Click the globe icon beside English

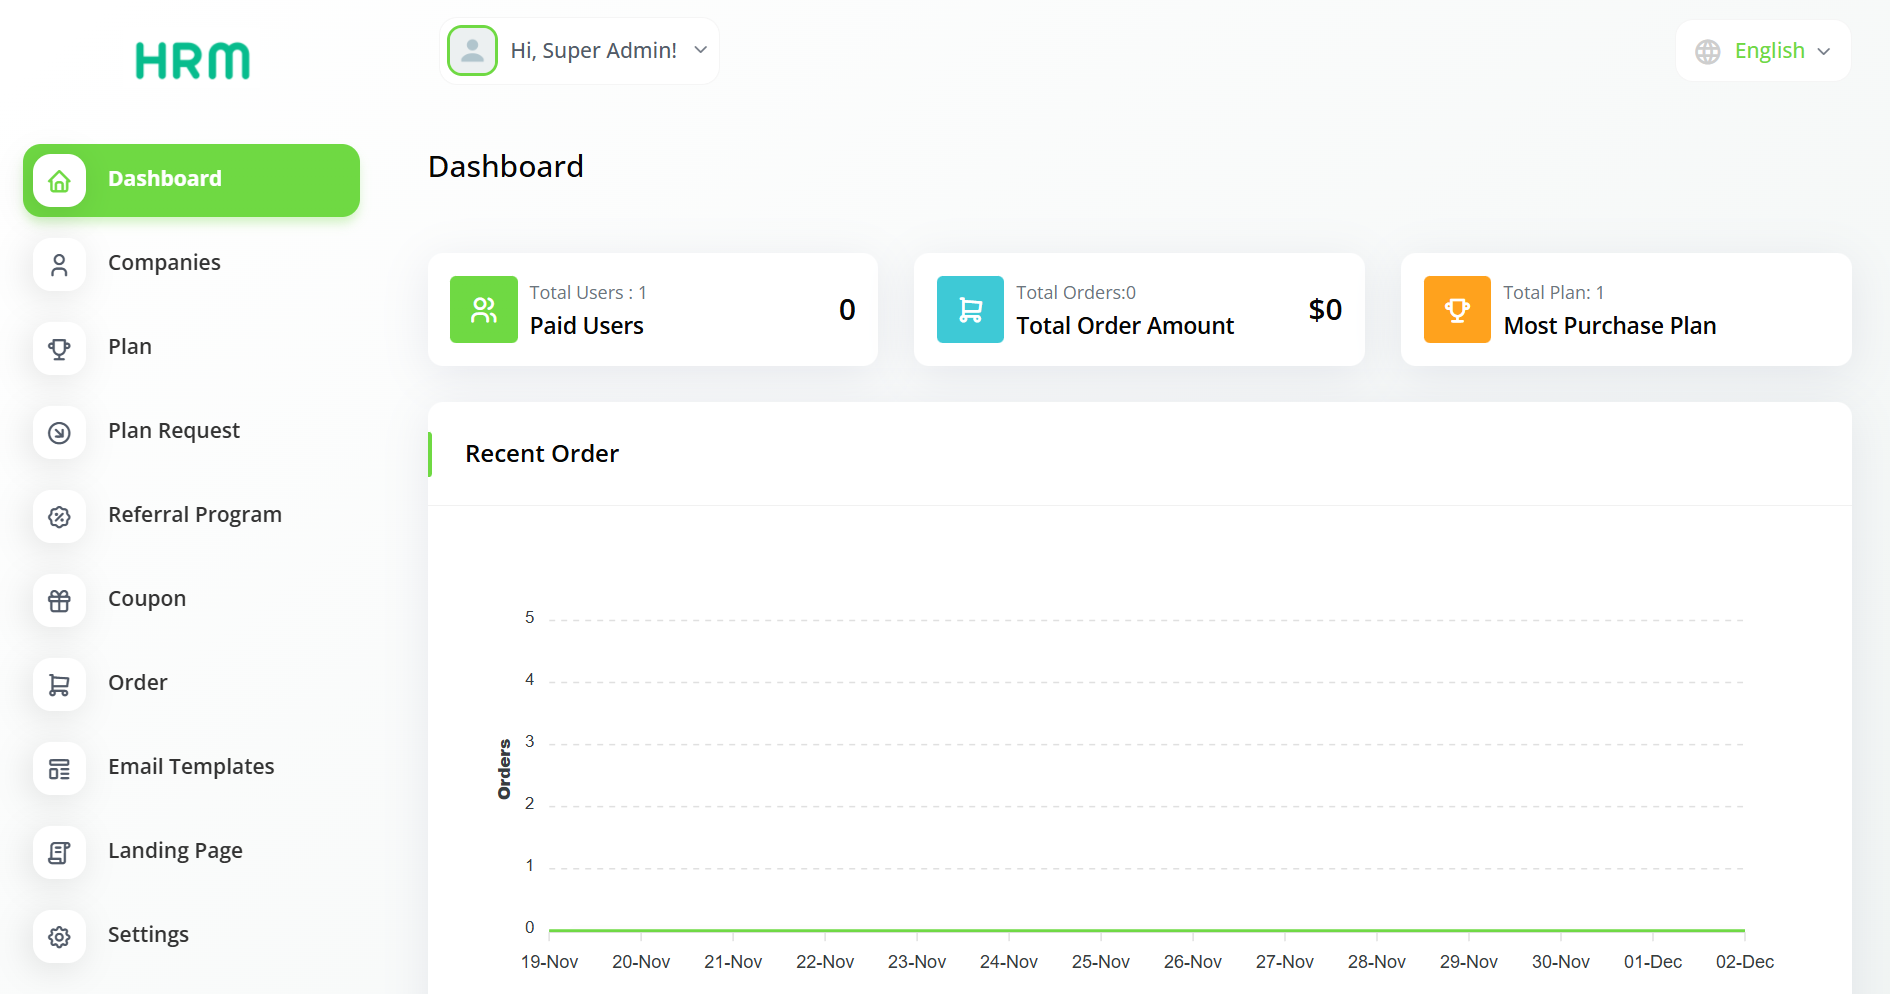[1708, 52]
